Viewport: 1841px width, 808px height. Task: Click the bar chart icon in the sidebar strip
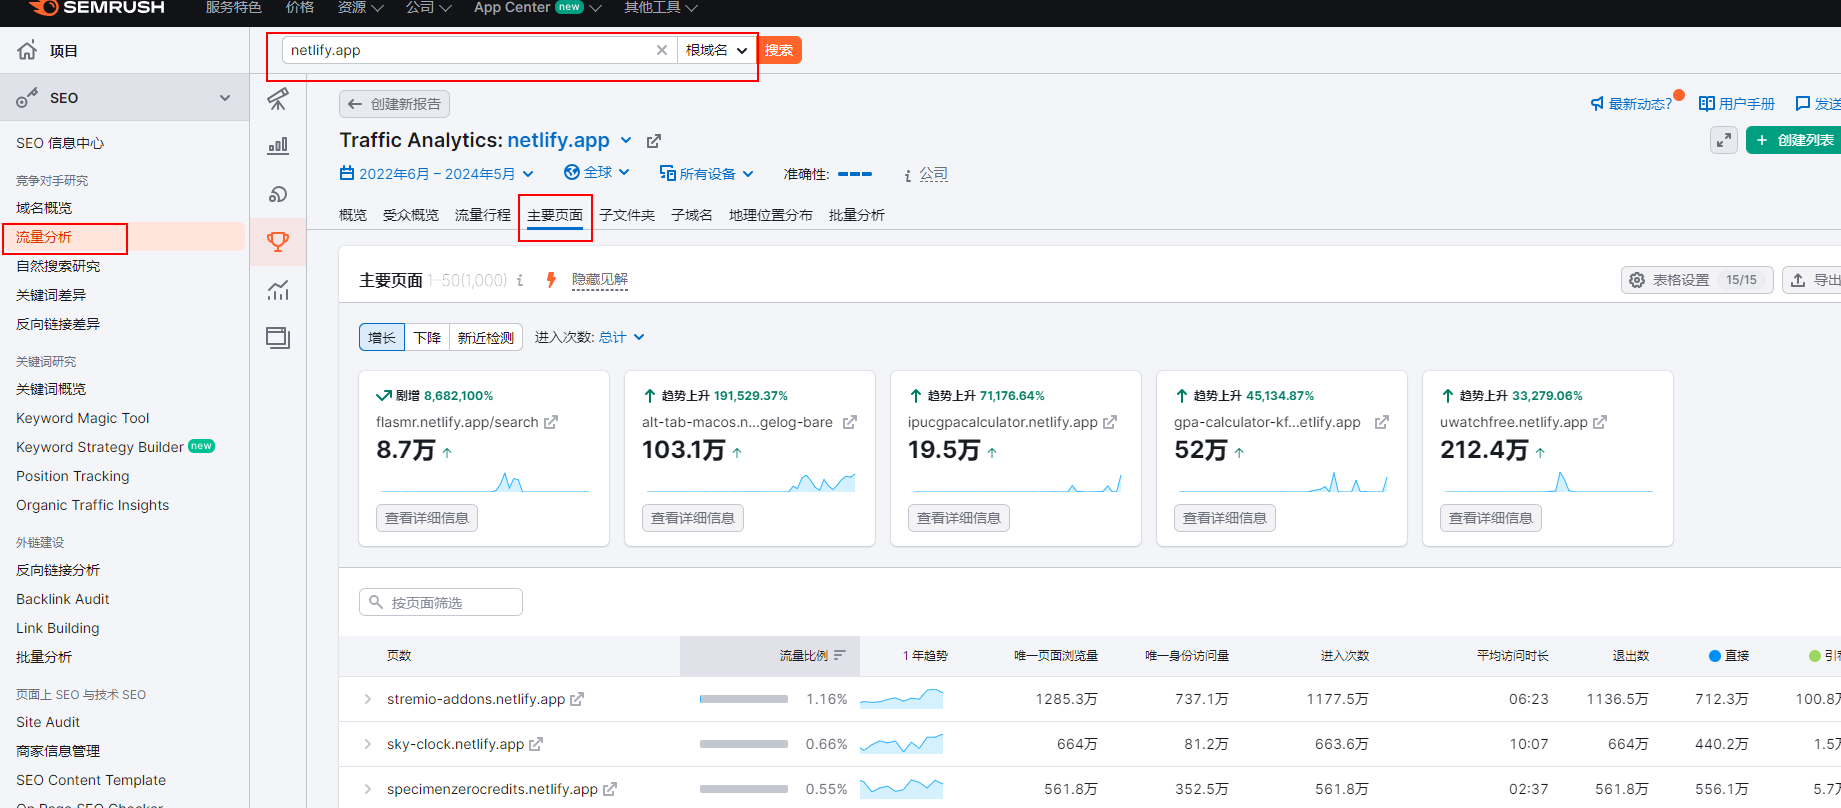point(278,146)
